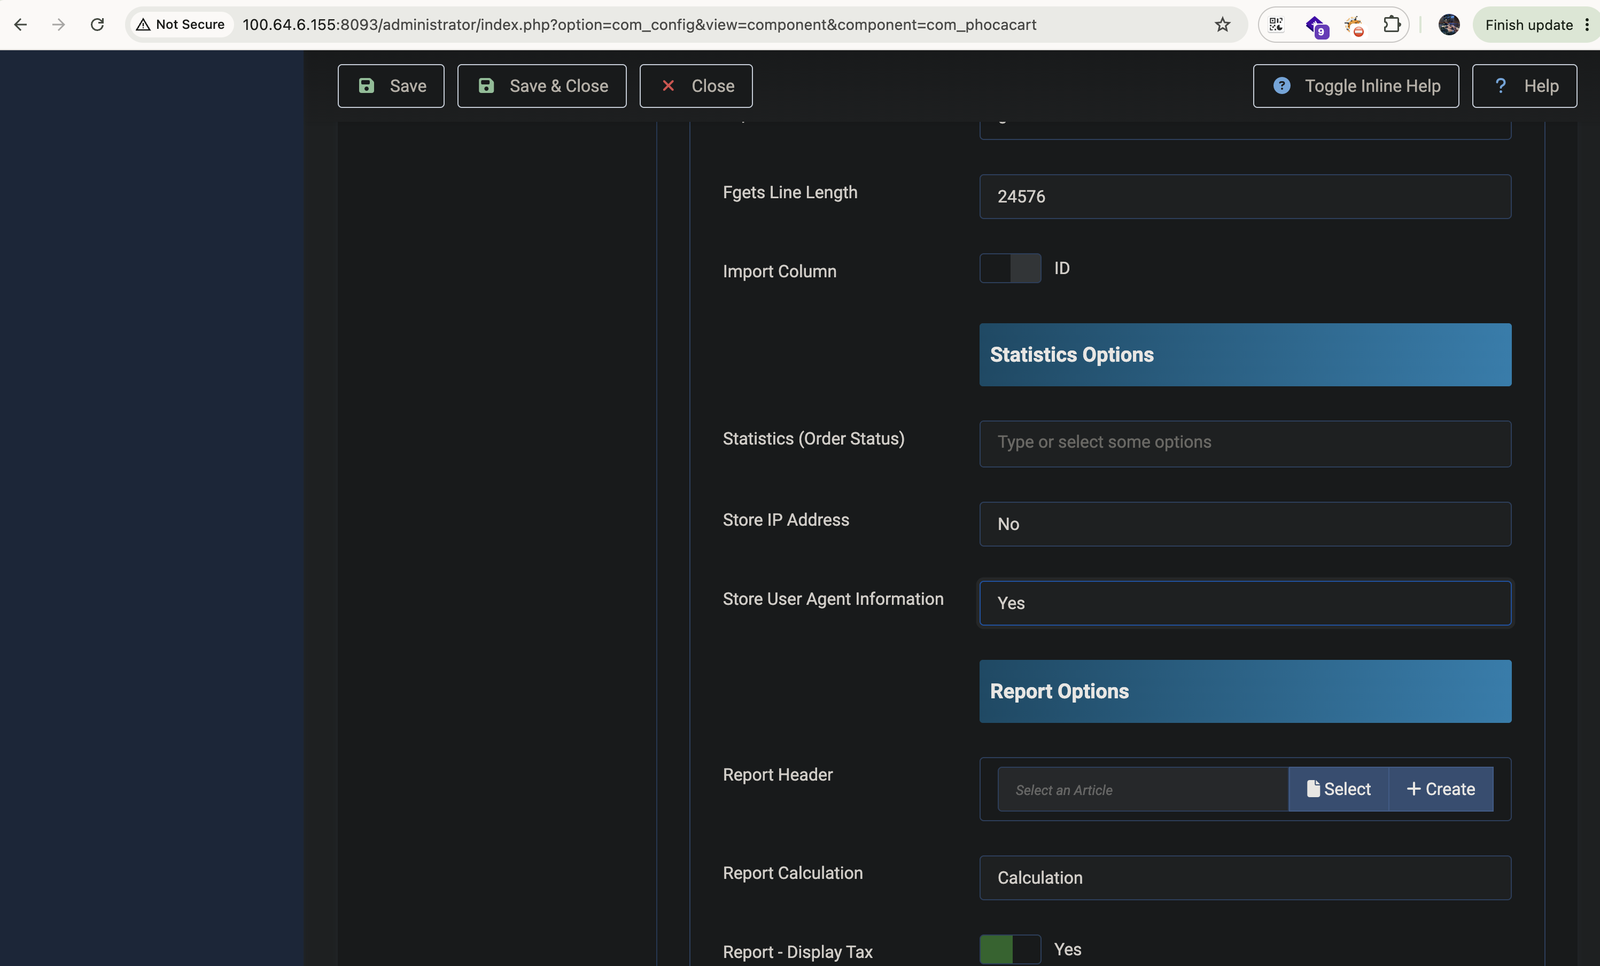Image resolution: width=1600 pixels, height=966 pixels.
Task: Open Store User Agent Information dropdown
Action: pos(1245,603)
